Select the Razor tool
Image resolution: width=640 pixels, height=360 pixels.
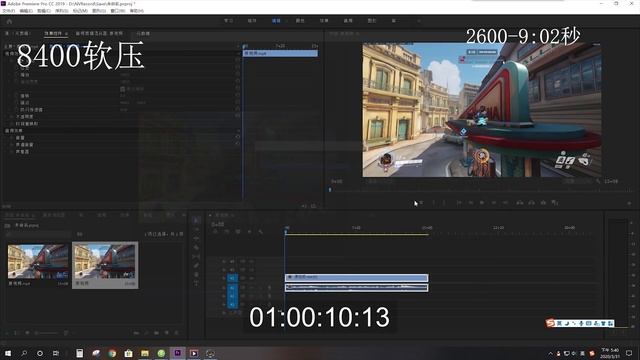(x=196, y=247)
